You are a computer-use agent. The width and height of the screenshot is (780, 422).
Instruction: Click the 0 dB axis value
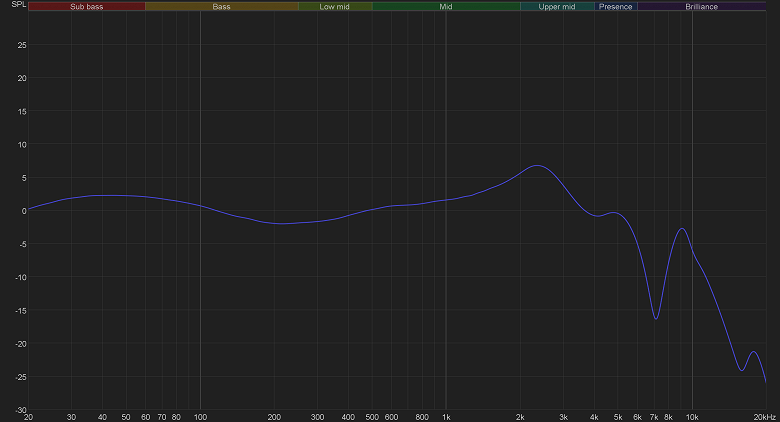click(24, 211)
